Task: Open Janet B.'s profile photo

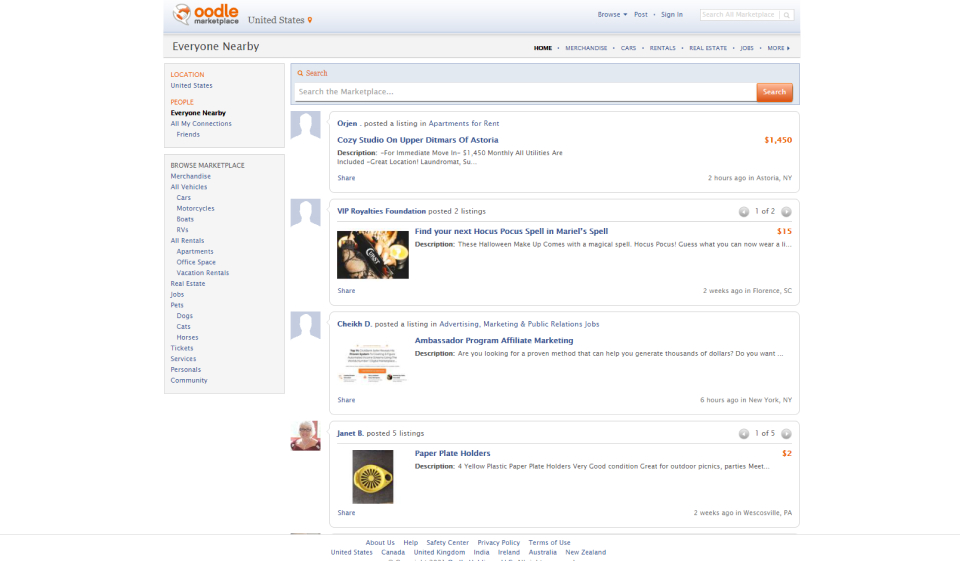Action: click(305, 436)
